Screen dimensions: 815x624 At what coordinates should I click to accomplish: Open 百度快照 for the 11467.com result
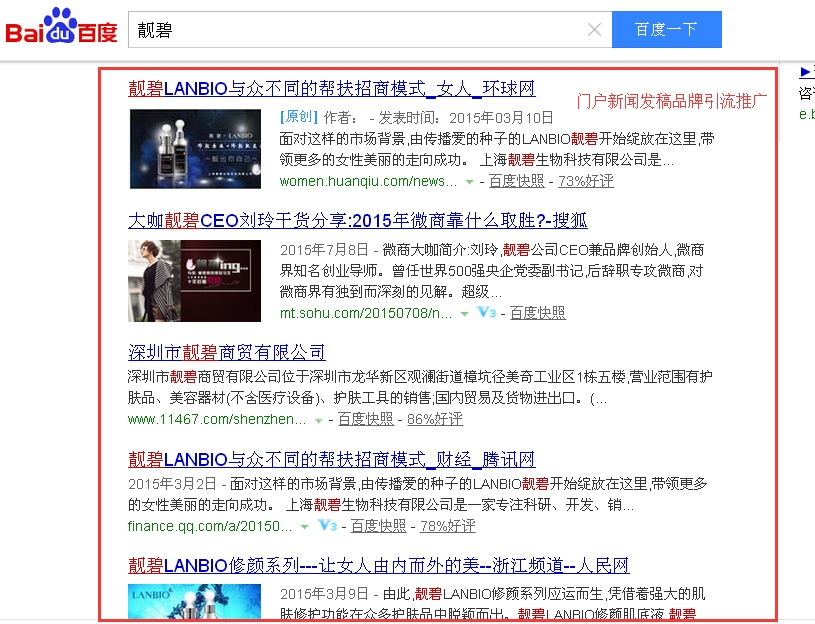coord(365,419)
